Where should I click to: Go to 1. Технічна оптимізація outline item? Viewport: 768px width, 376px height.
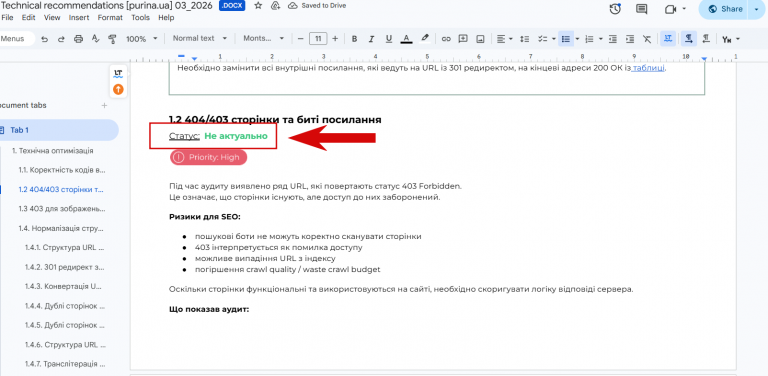[x=52, y=151]
